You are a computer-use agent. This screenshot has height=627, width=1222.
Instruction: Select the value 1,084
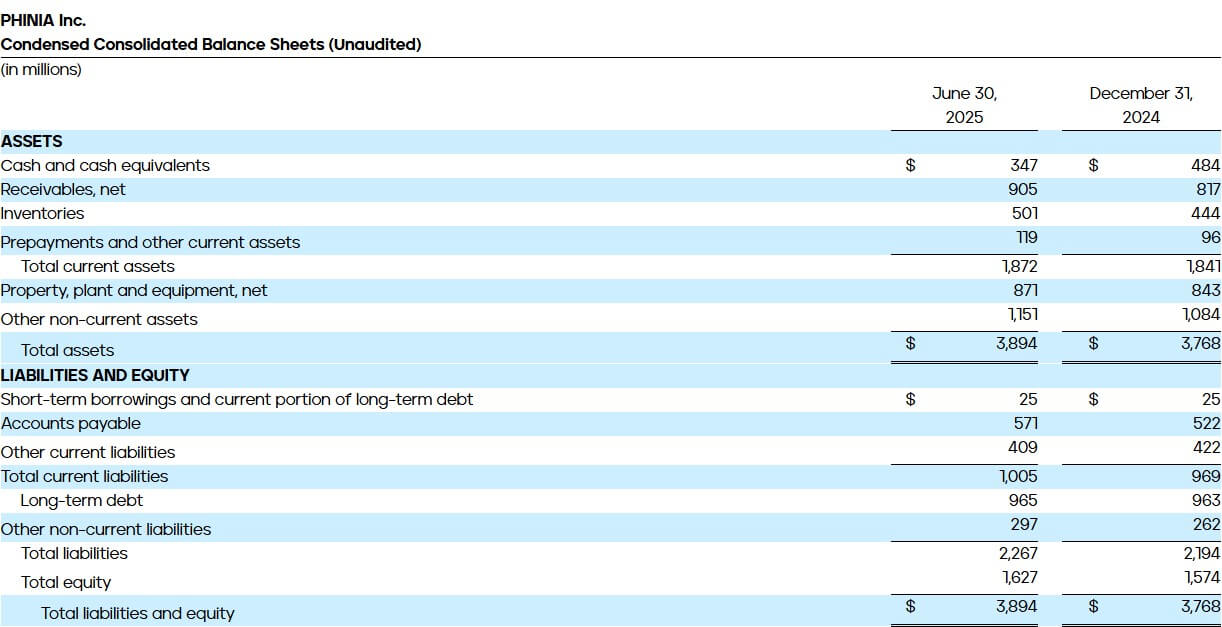[x=1202, y=315]
